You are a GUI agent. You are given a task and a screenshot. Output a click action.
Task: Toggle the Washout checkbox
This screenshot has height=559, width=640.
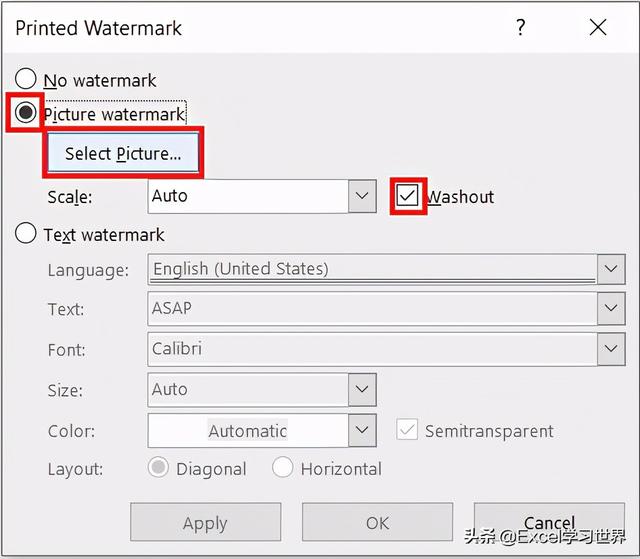click(x=408, y=196)
